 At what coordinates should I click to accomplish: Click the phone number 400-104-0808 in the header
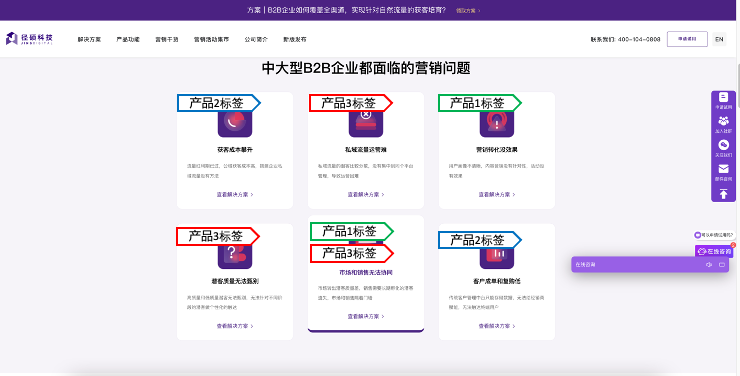point(639,40)
